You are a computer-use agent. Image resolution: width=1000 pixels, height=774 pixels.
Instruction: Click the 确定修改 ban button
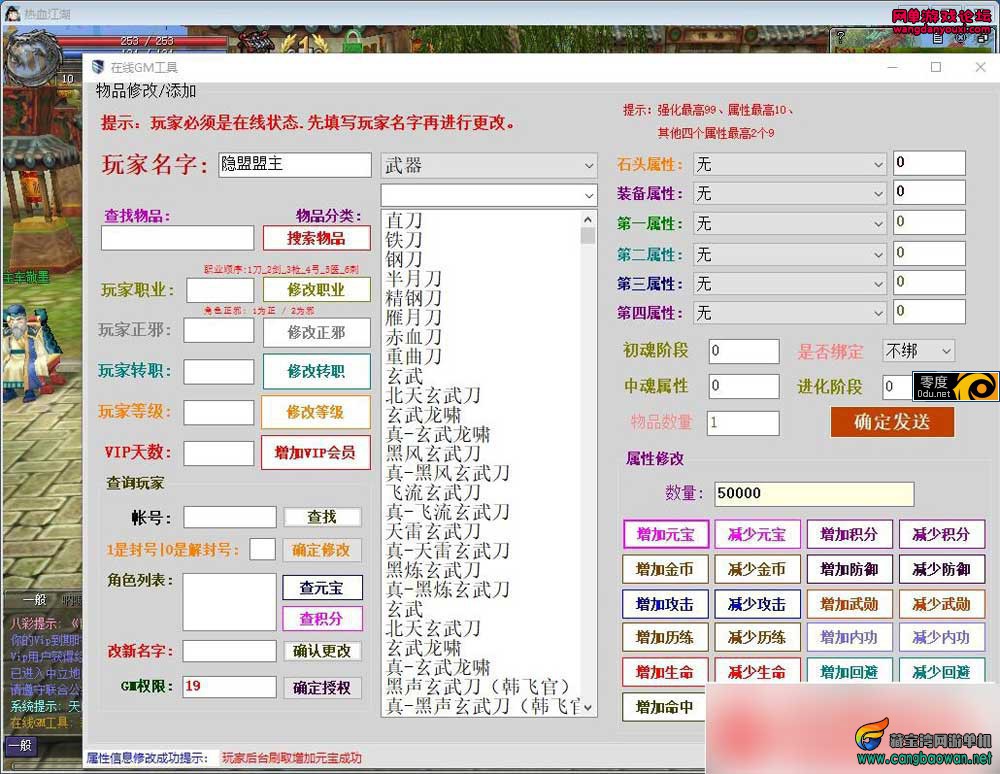tap(322, 550)
